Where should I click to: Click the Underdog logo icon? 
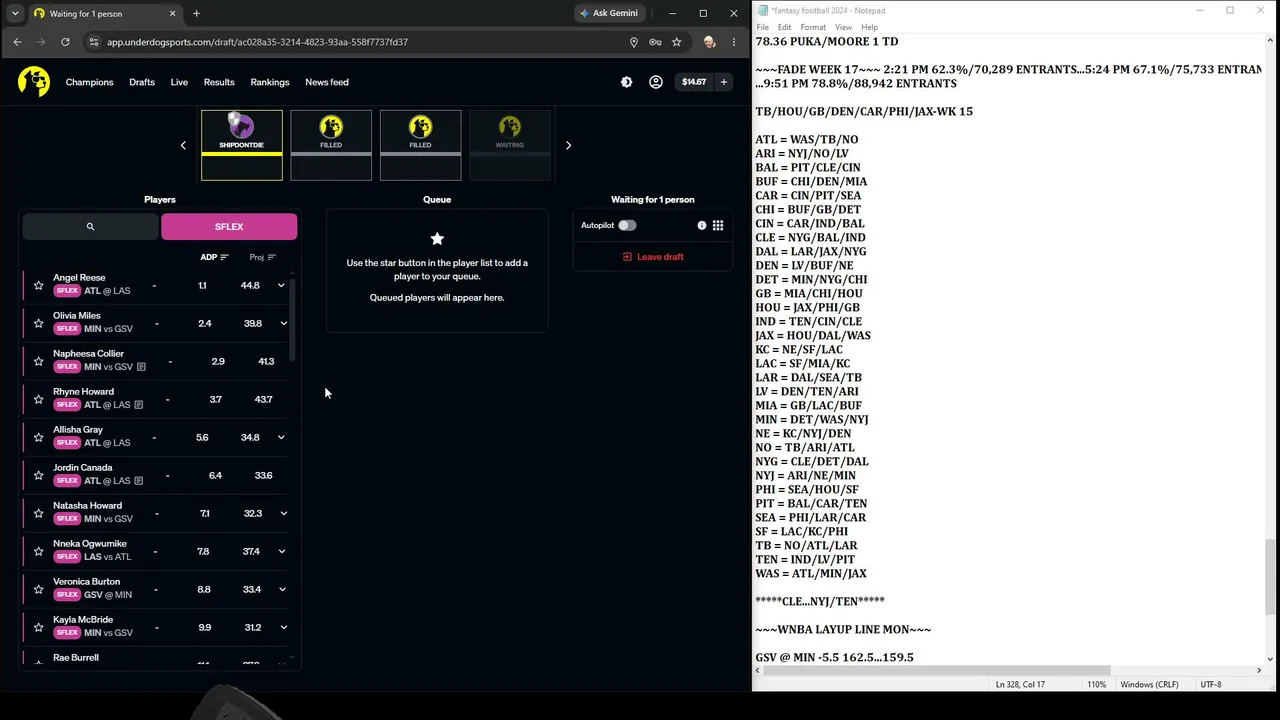click(33, 82)
